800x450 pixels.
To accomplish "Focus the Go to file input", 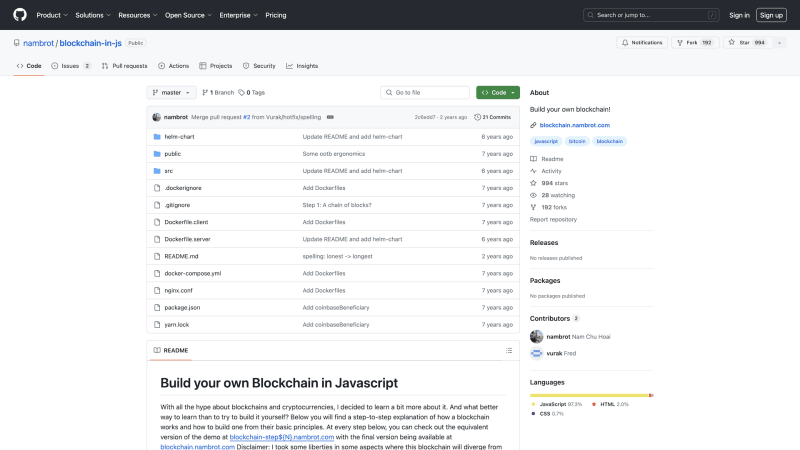I will tap(424, 92).
